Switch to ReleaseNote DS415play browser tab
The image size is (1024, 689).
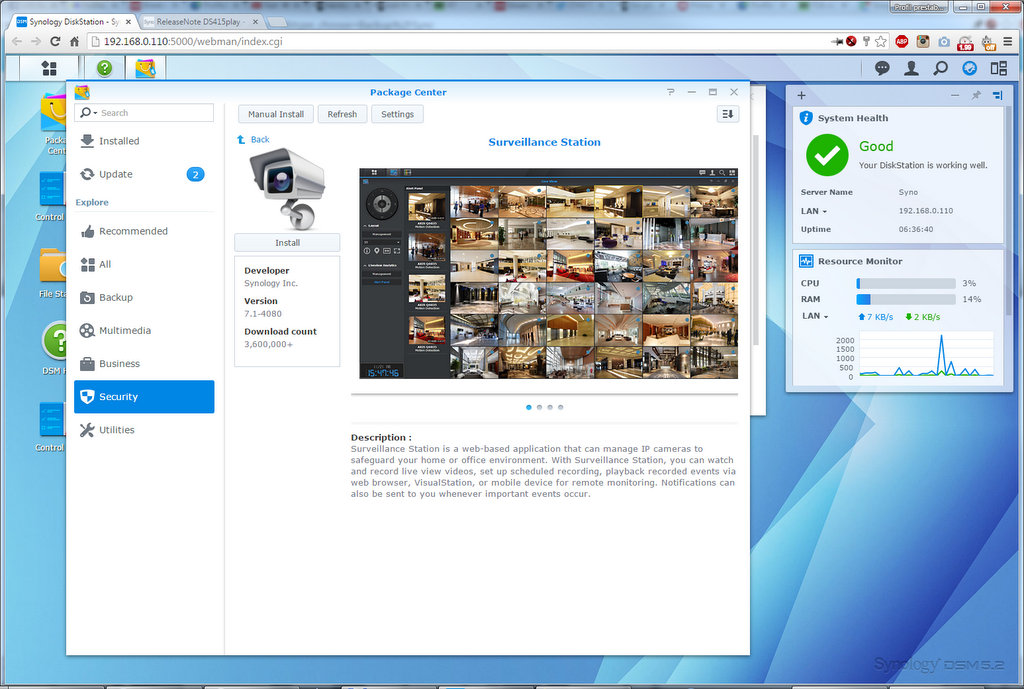click(x=200, y=22)
